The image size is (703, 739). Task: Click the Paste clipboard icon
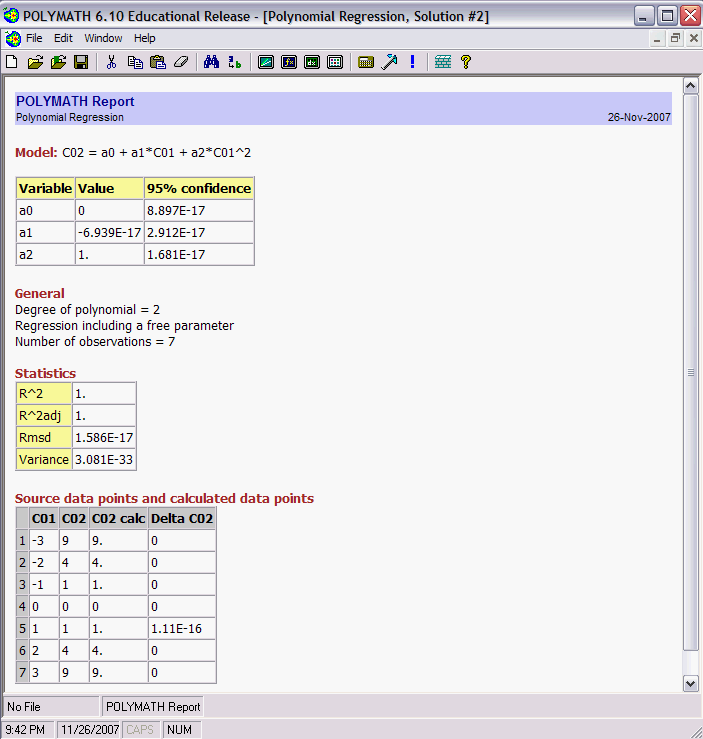157,62
